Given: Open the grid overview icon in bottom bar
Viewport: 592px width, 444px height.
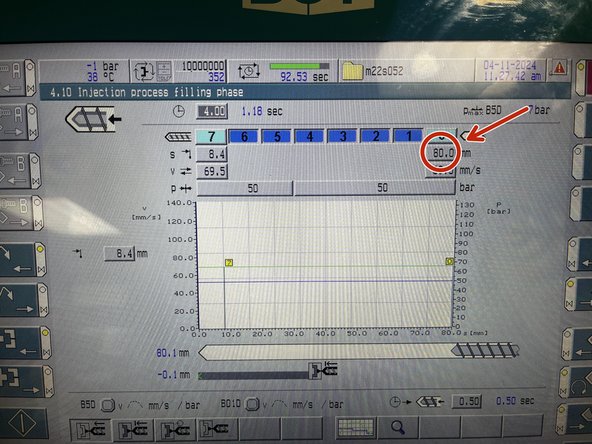Looking at the screenshot, I should click(356, 427).
